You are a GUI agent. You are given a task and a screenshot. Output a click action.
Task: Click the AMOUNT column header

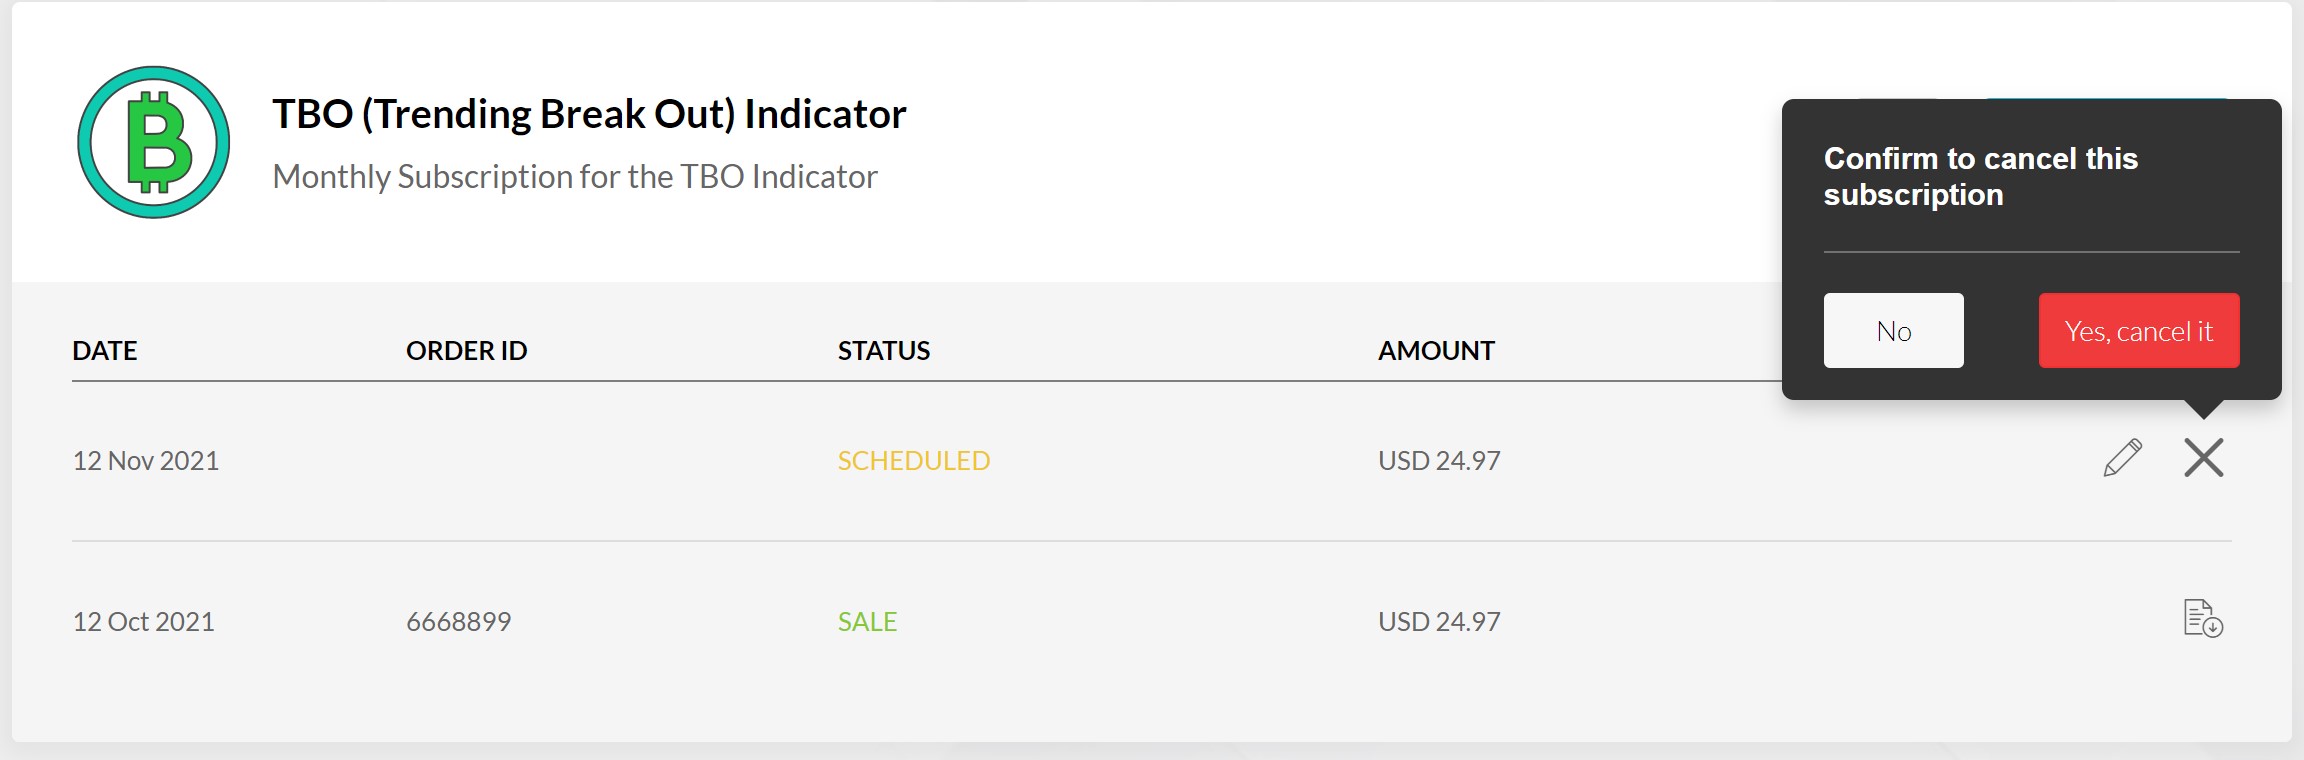[x=1436, y=351]
